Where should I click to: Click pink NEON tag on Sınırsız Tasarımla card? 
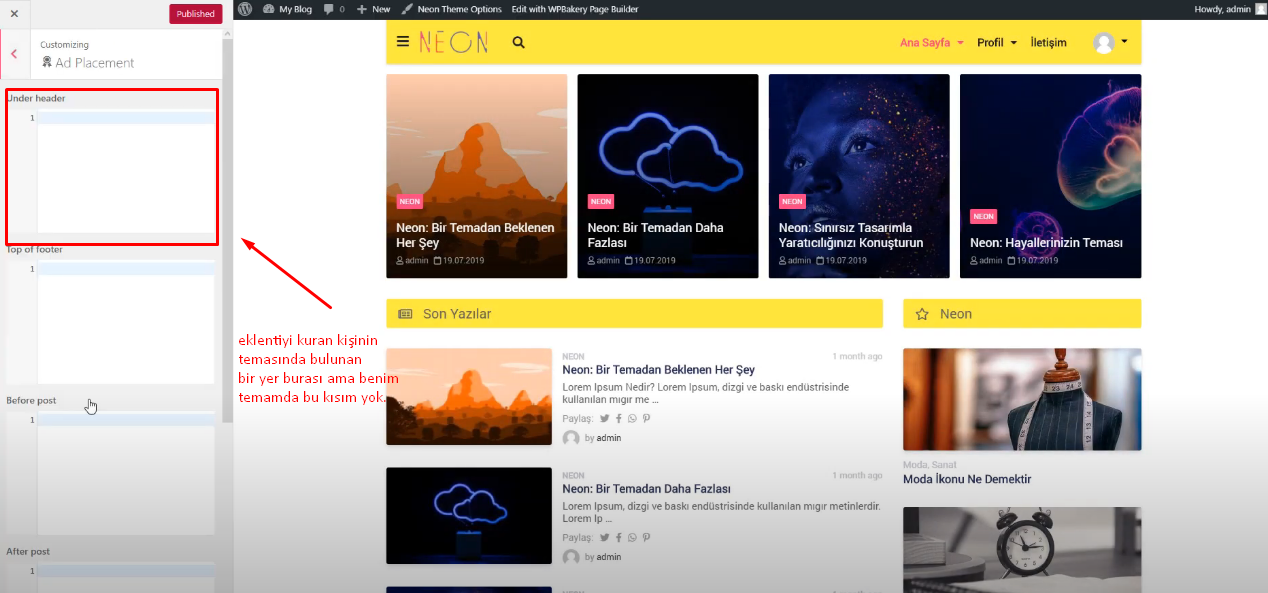792,201
